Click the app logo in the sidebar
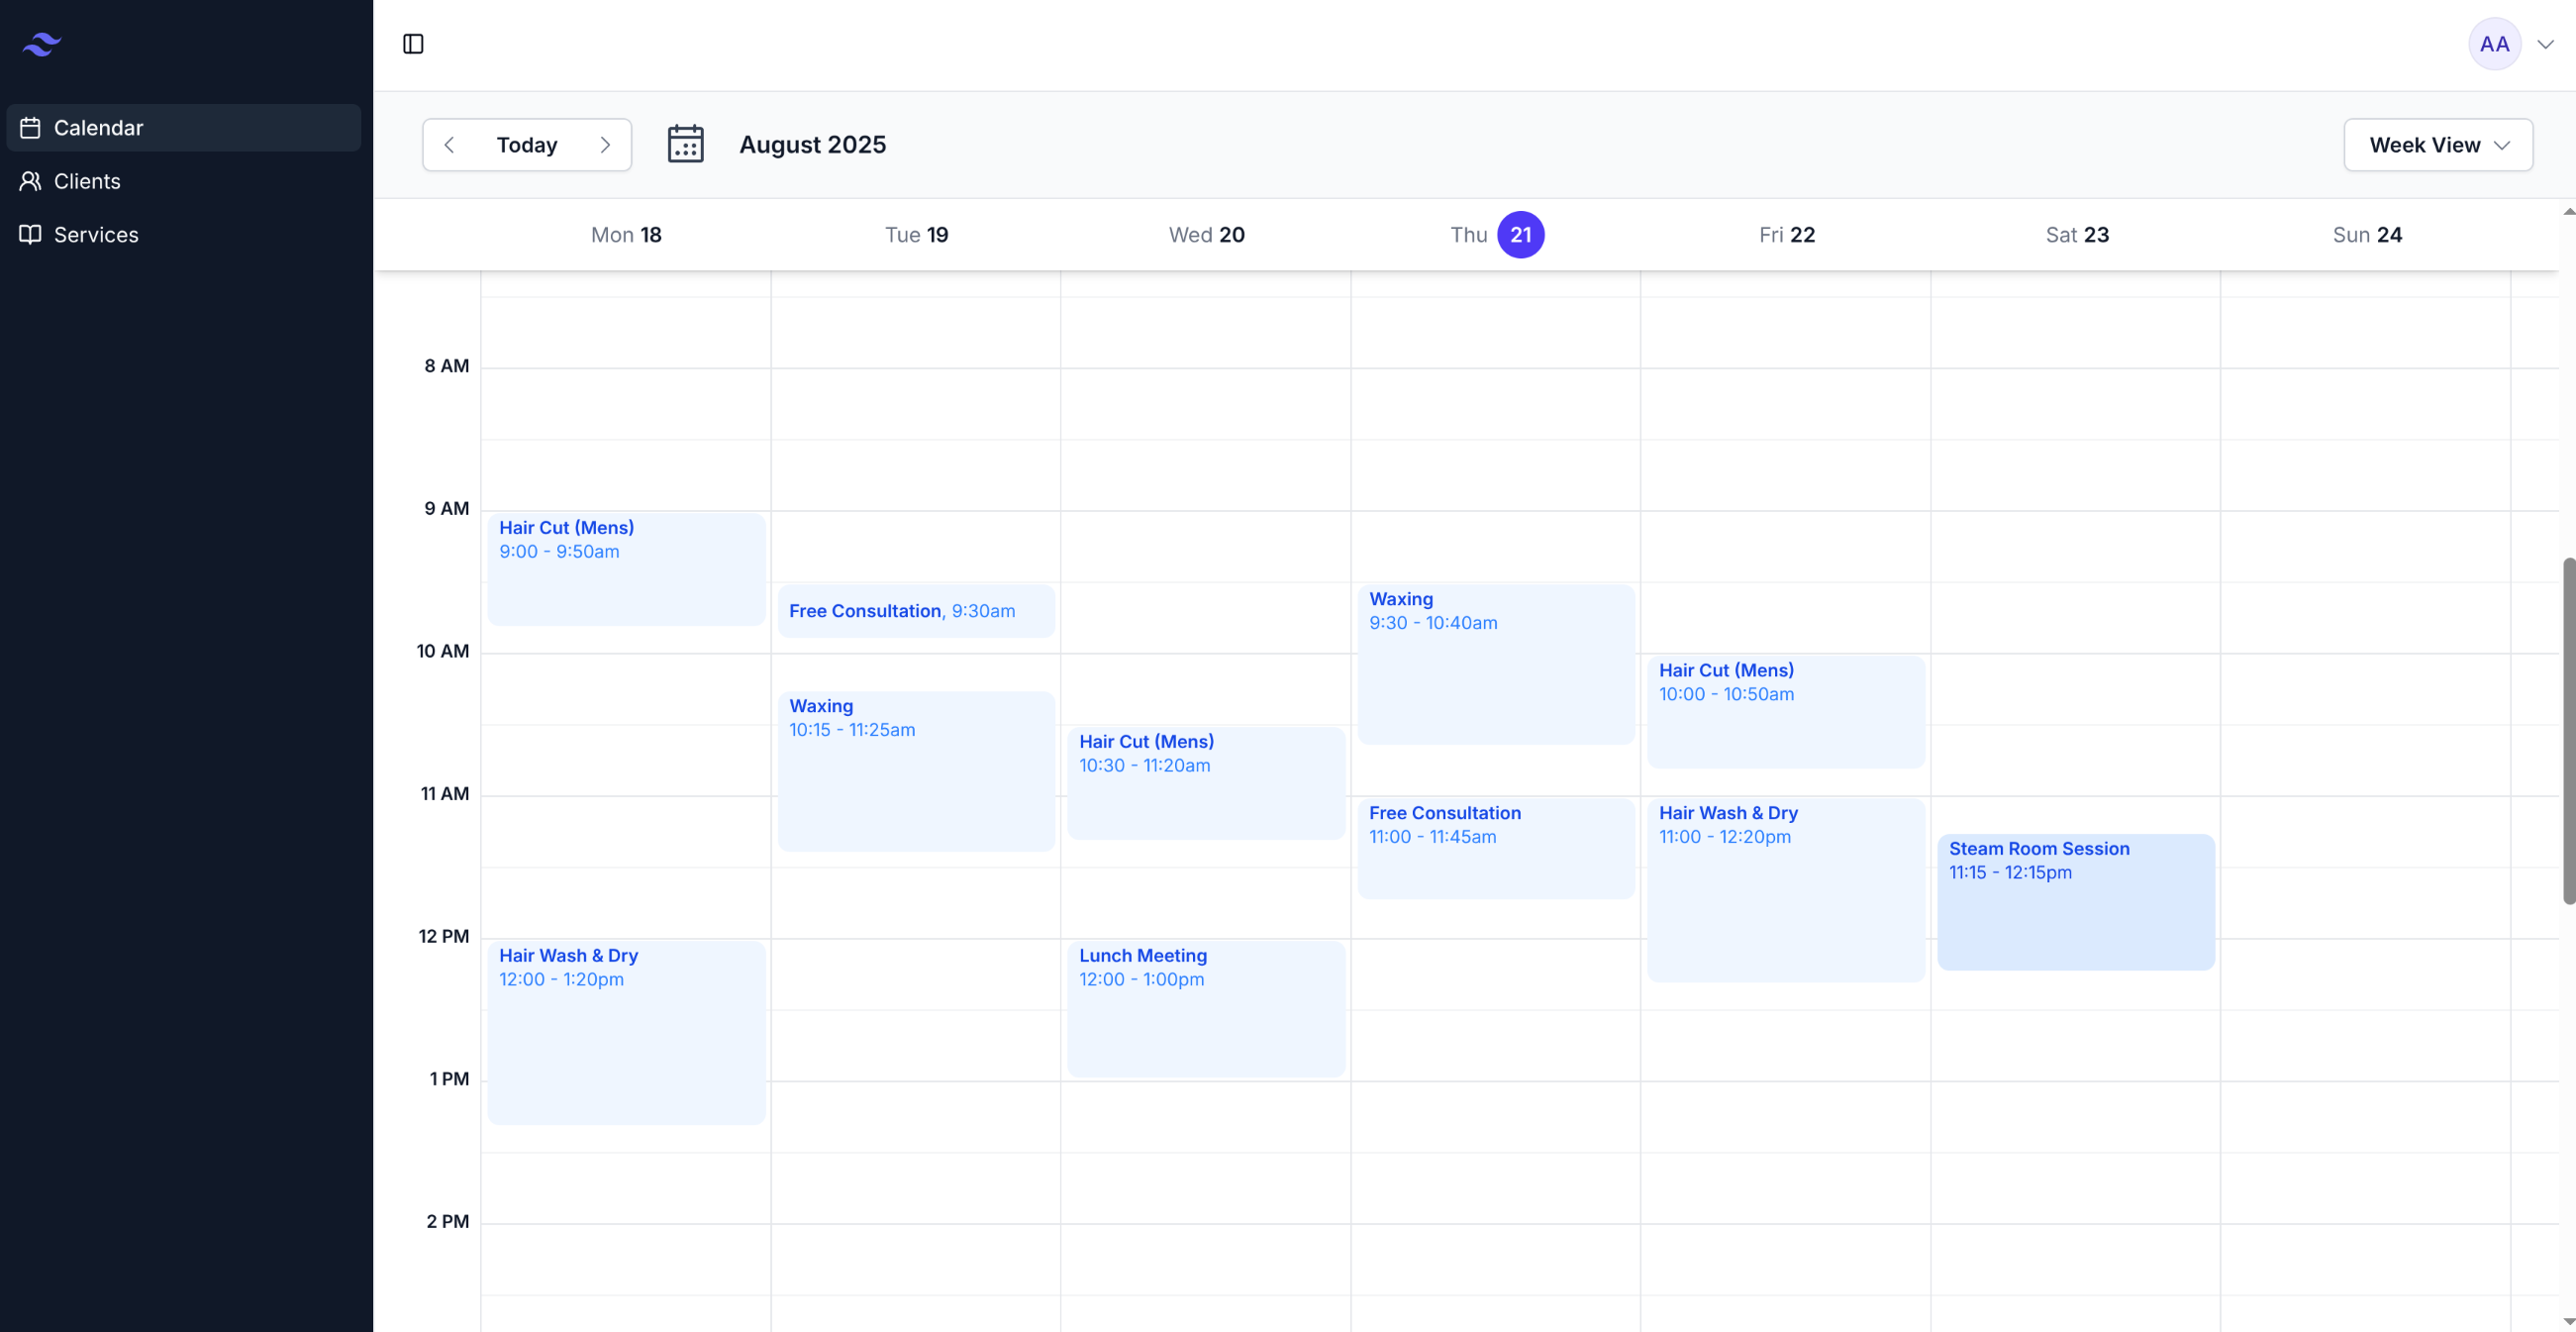This screenshot has height=1332, width=2576. click(42, 44)
